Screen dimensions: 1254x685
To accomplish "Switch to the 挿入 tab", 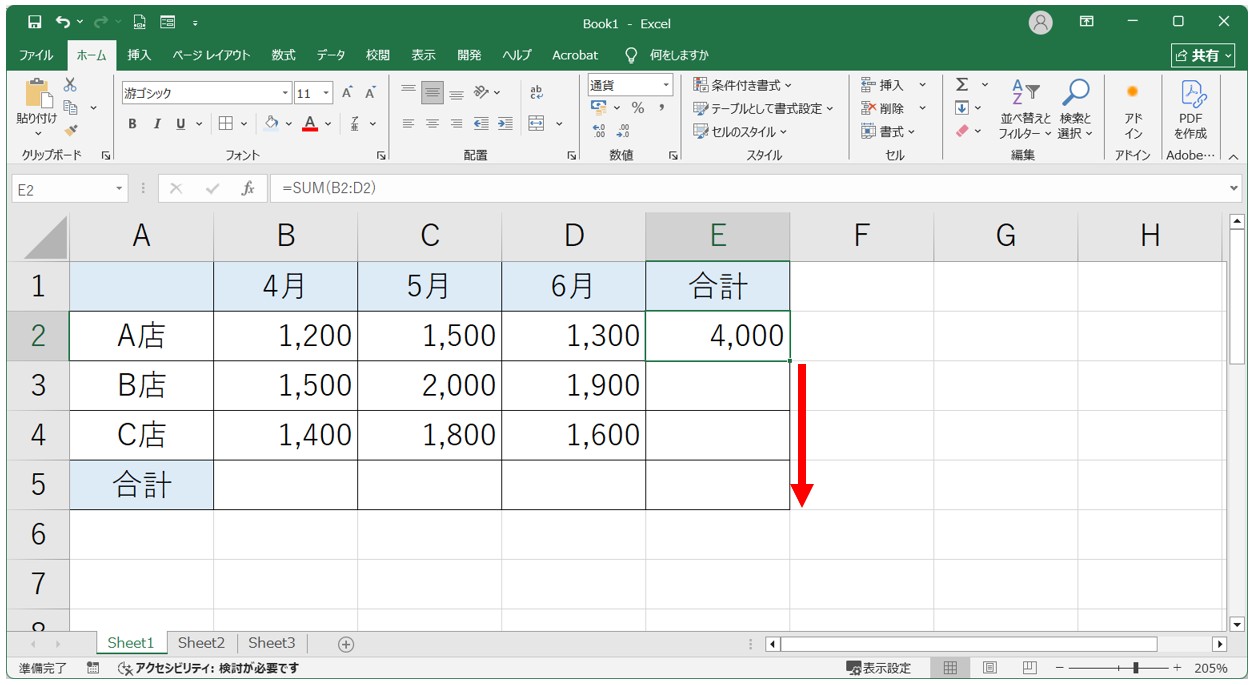I will tap(139, 55).
